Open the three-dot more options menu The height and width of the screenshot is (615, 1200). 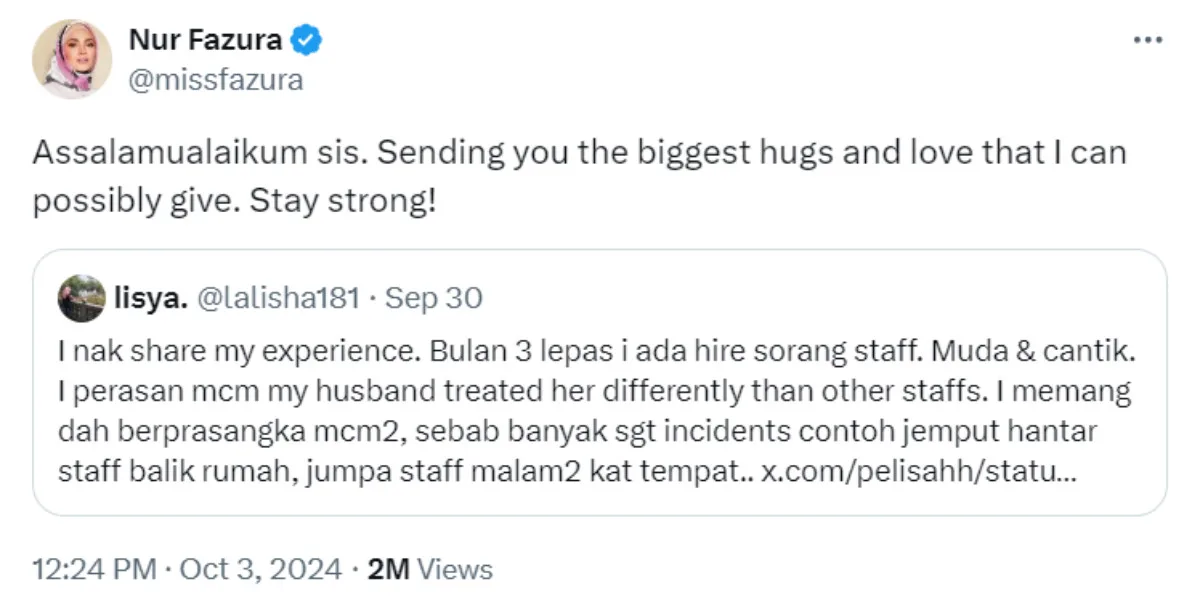[1147, 41]
